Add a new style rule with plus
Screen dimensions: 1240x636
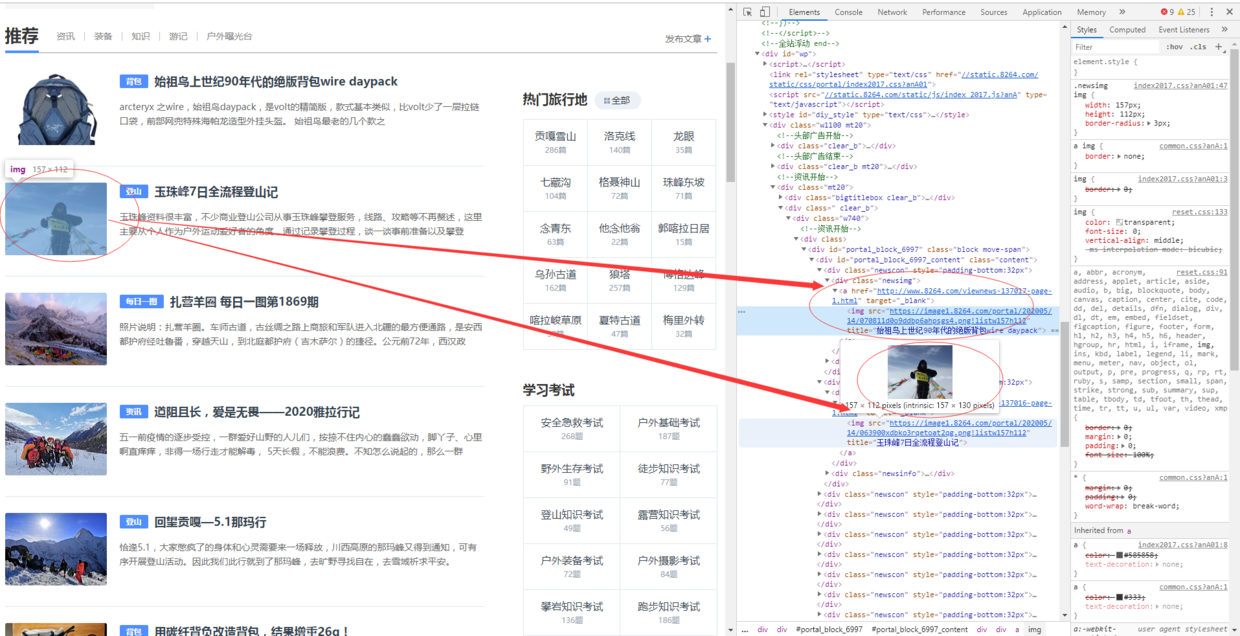click(1219, 46)
